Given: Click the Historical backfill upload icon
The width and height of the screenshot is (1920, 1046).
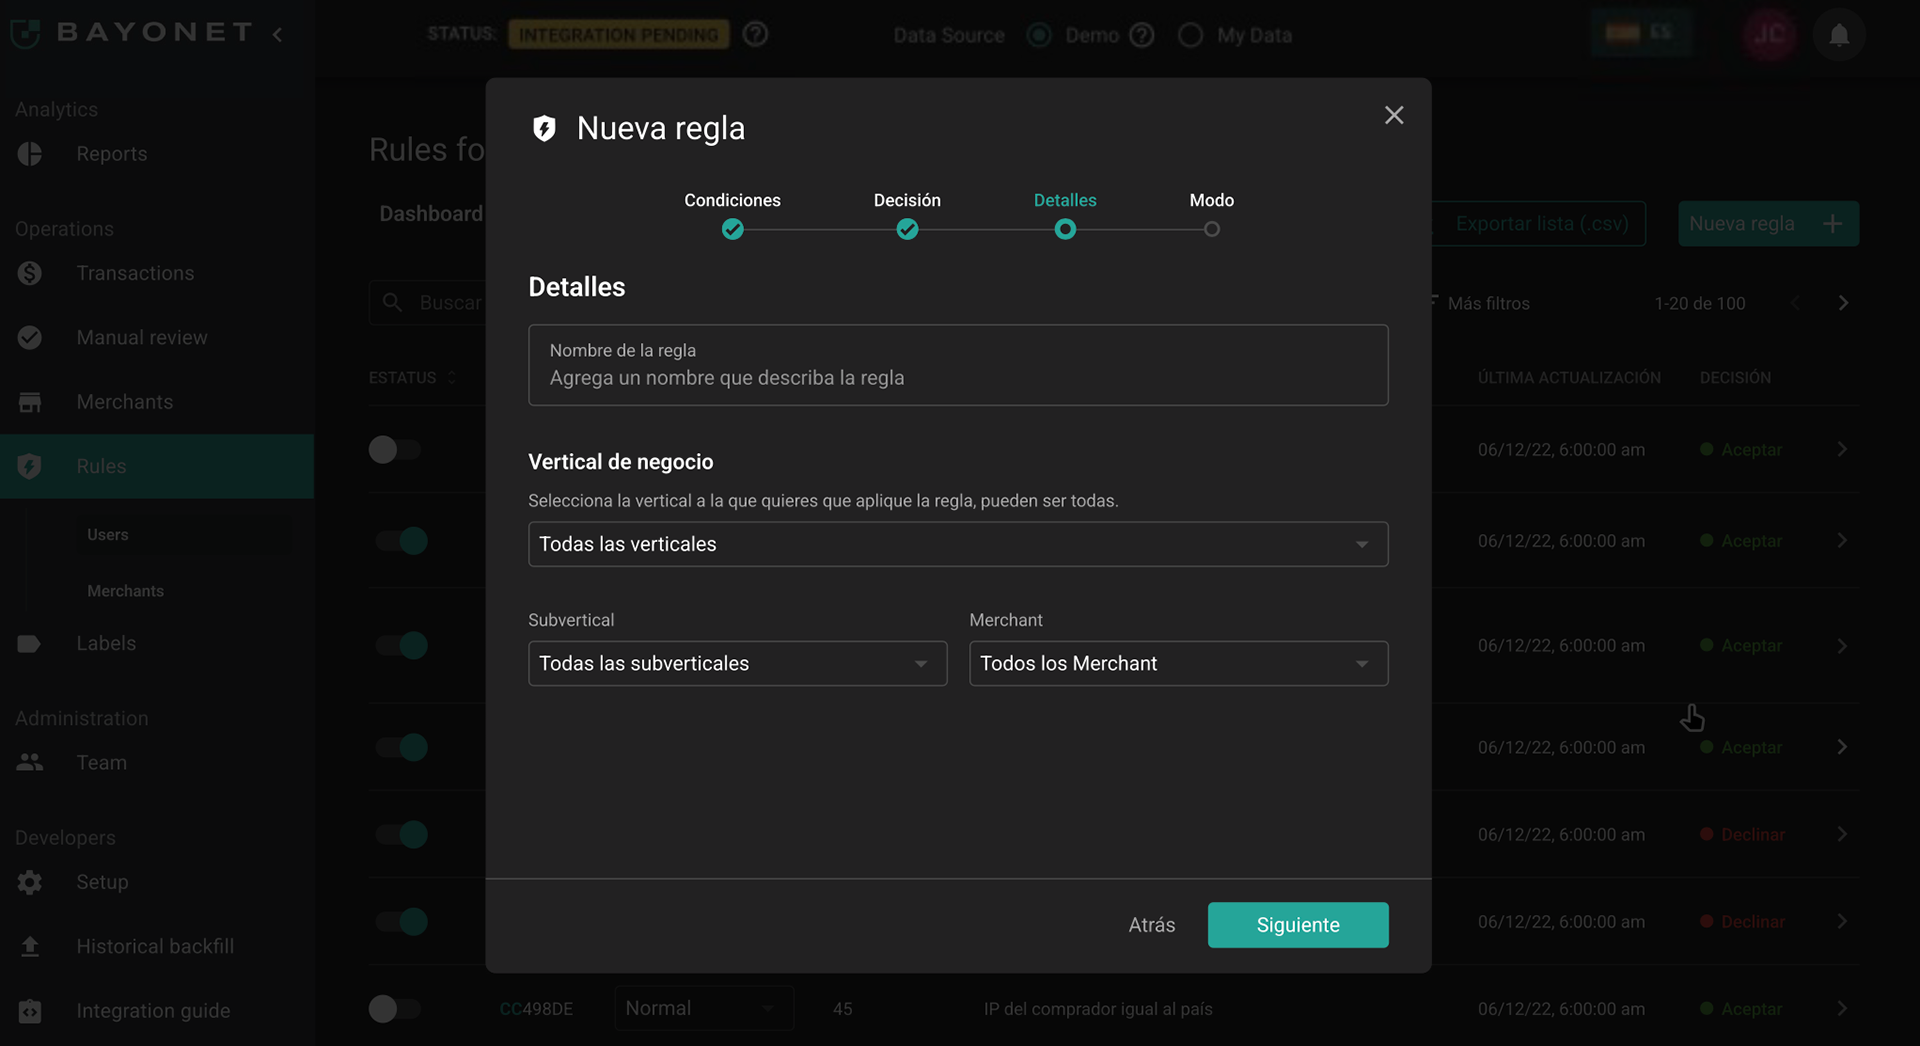Looking at the screenshot, I should click(x=30, y=946).
